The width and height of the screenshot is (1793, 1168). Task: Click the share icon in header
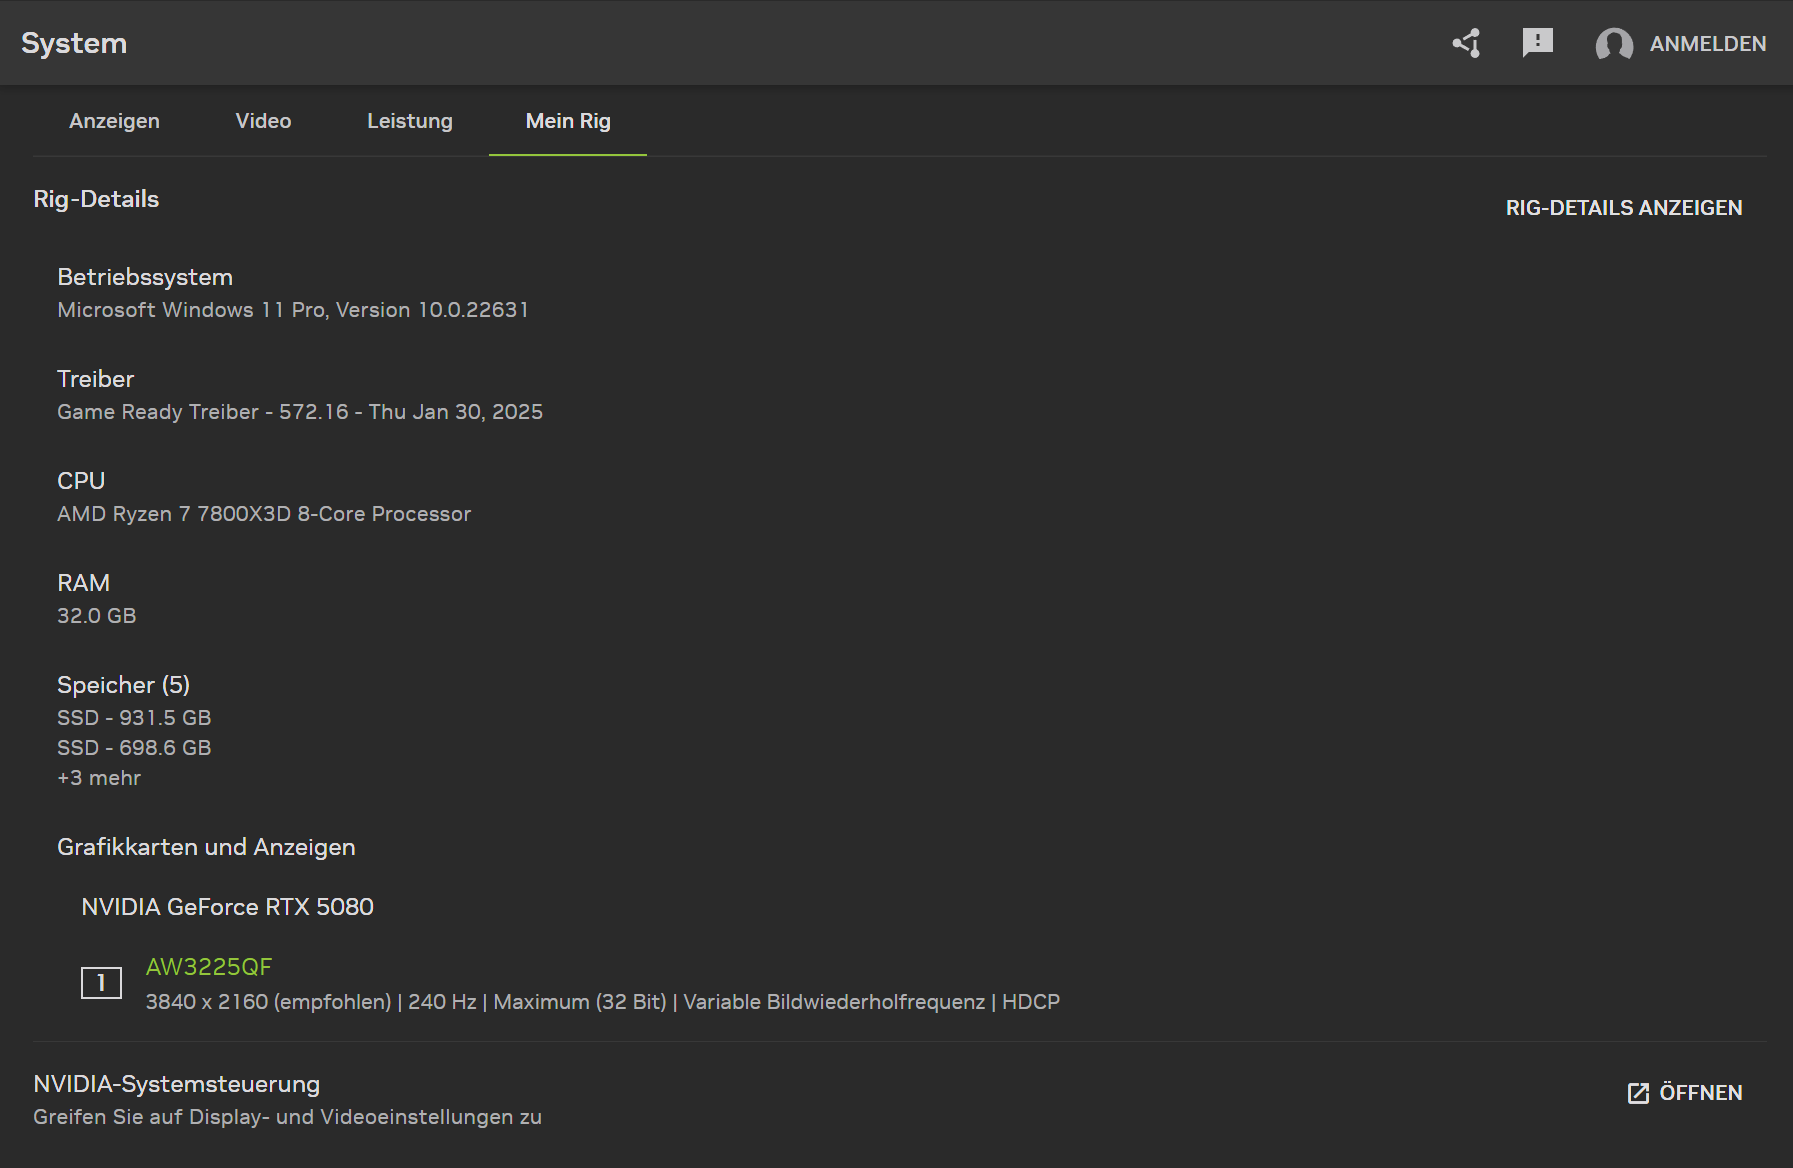[x=1466, y=43]
